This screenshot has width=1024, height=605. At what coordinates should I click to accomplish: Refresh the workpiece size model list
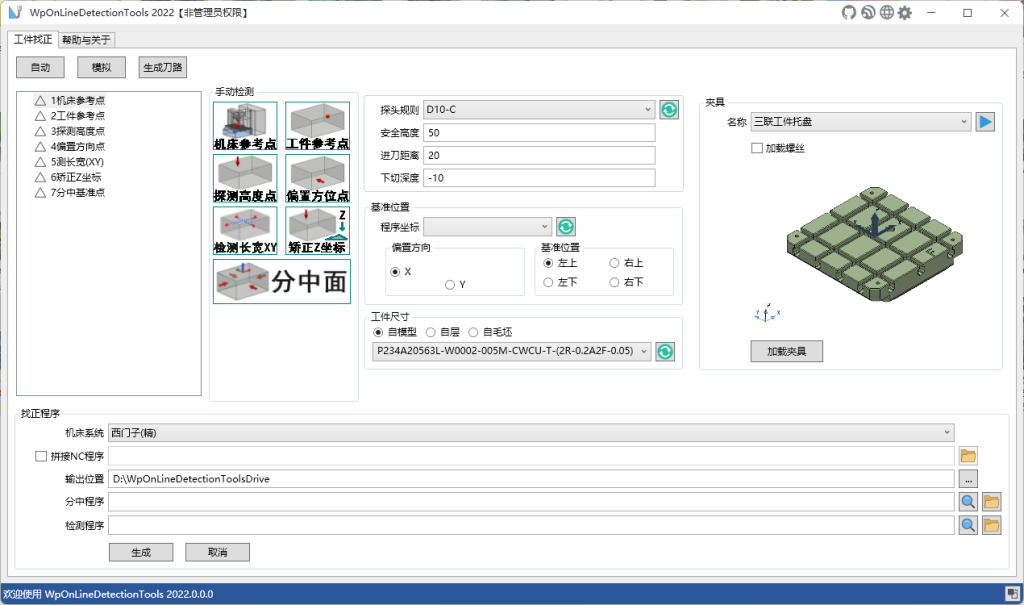tap(665, 352)
